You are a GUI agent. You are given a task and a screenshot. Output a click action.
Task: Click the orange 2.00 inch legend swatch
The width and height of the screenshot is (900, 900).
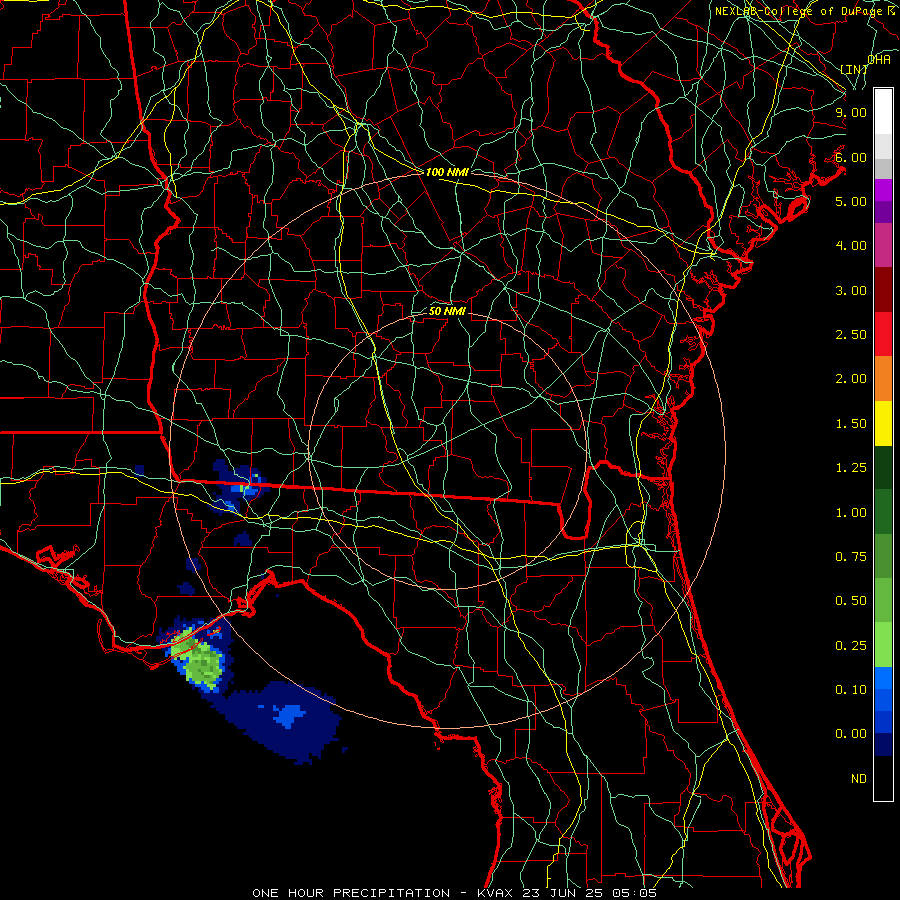tap(883, 378)
